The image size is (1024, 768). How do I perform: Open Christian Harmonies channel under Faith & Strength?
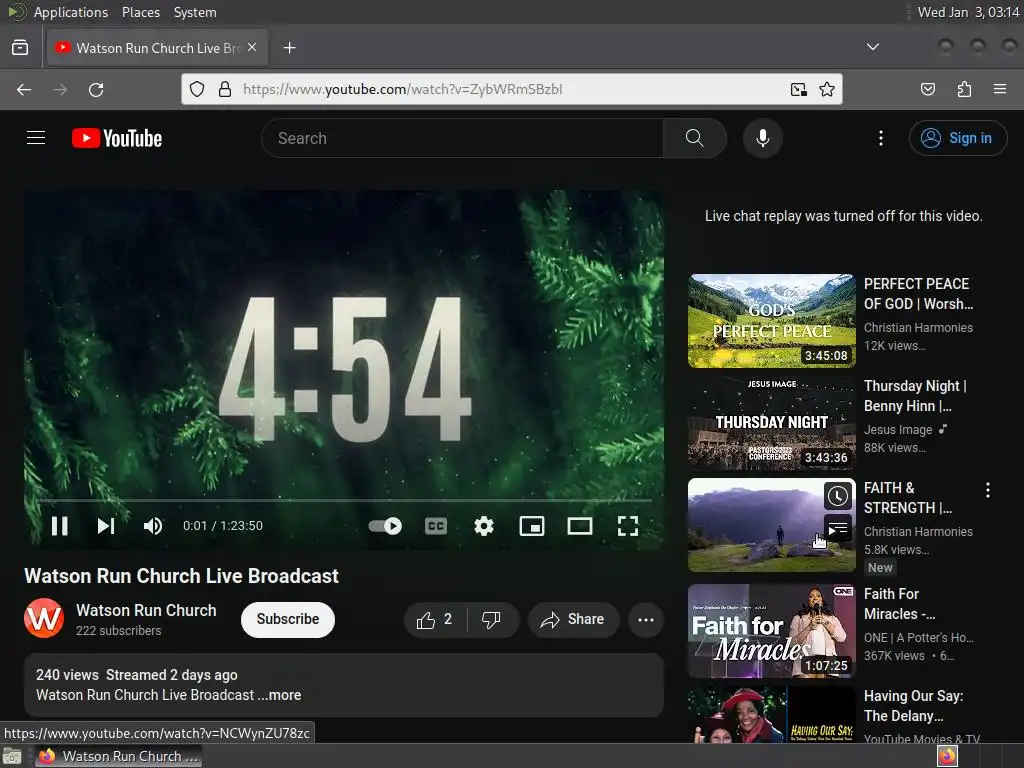pyautogui.click(x=918, y=532)
